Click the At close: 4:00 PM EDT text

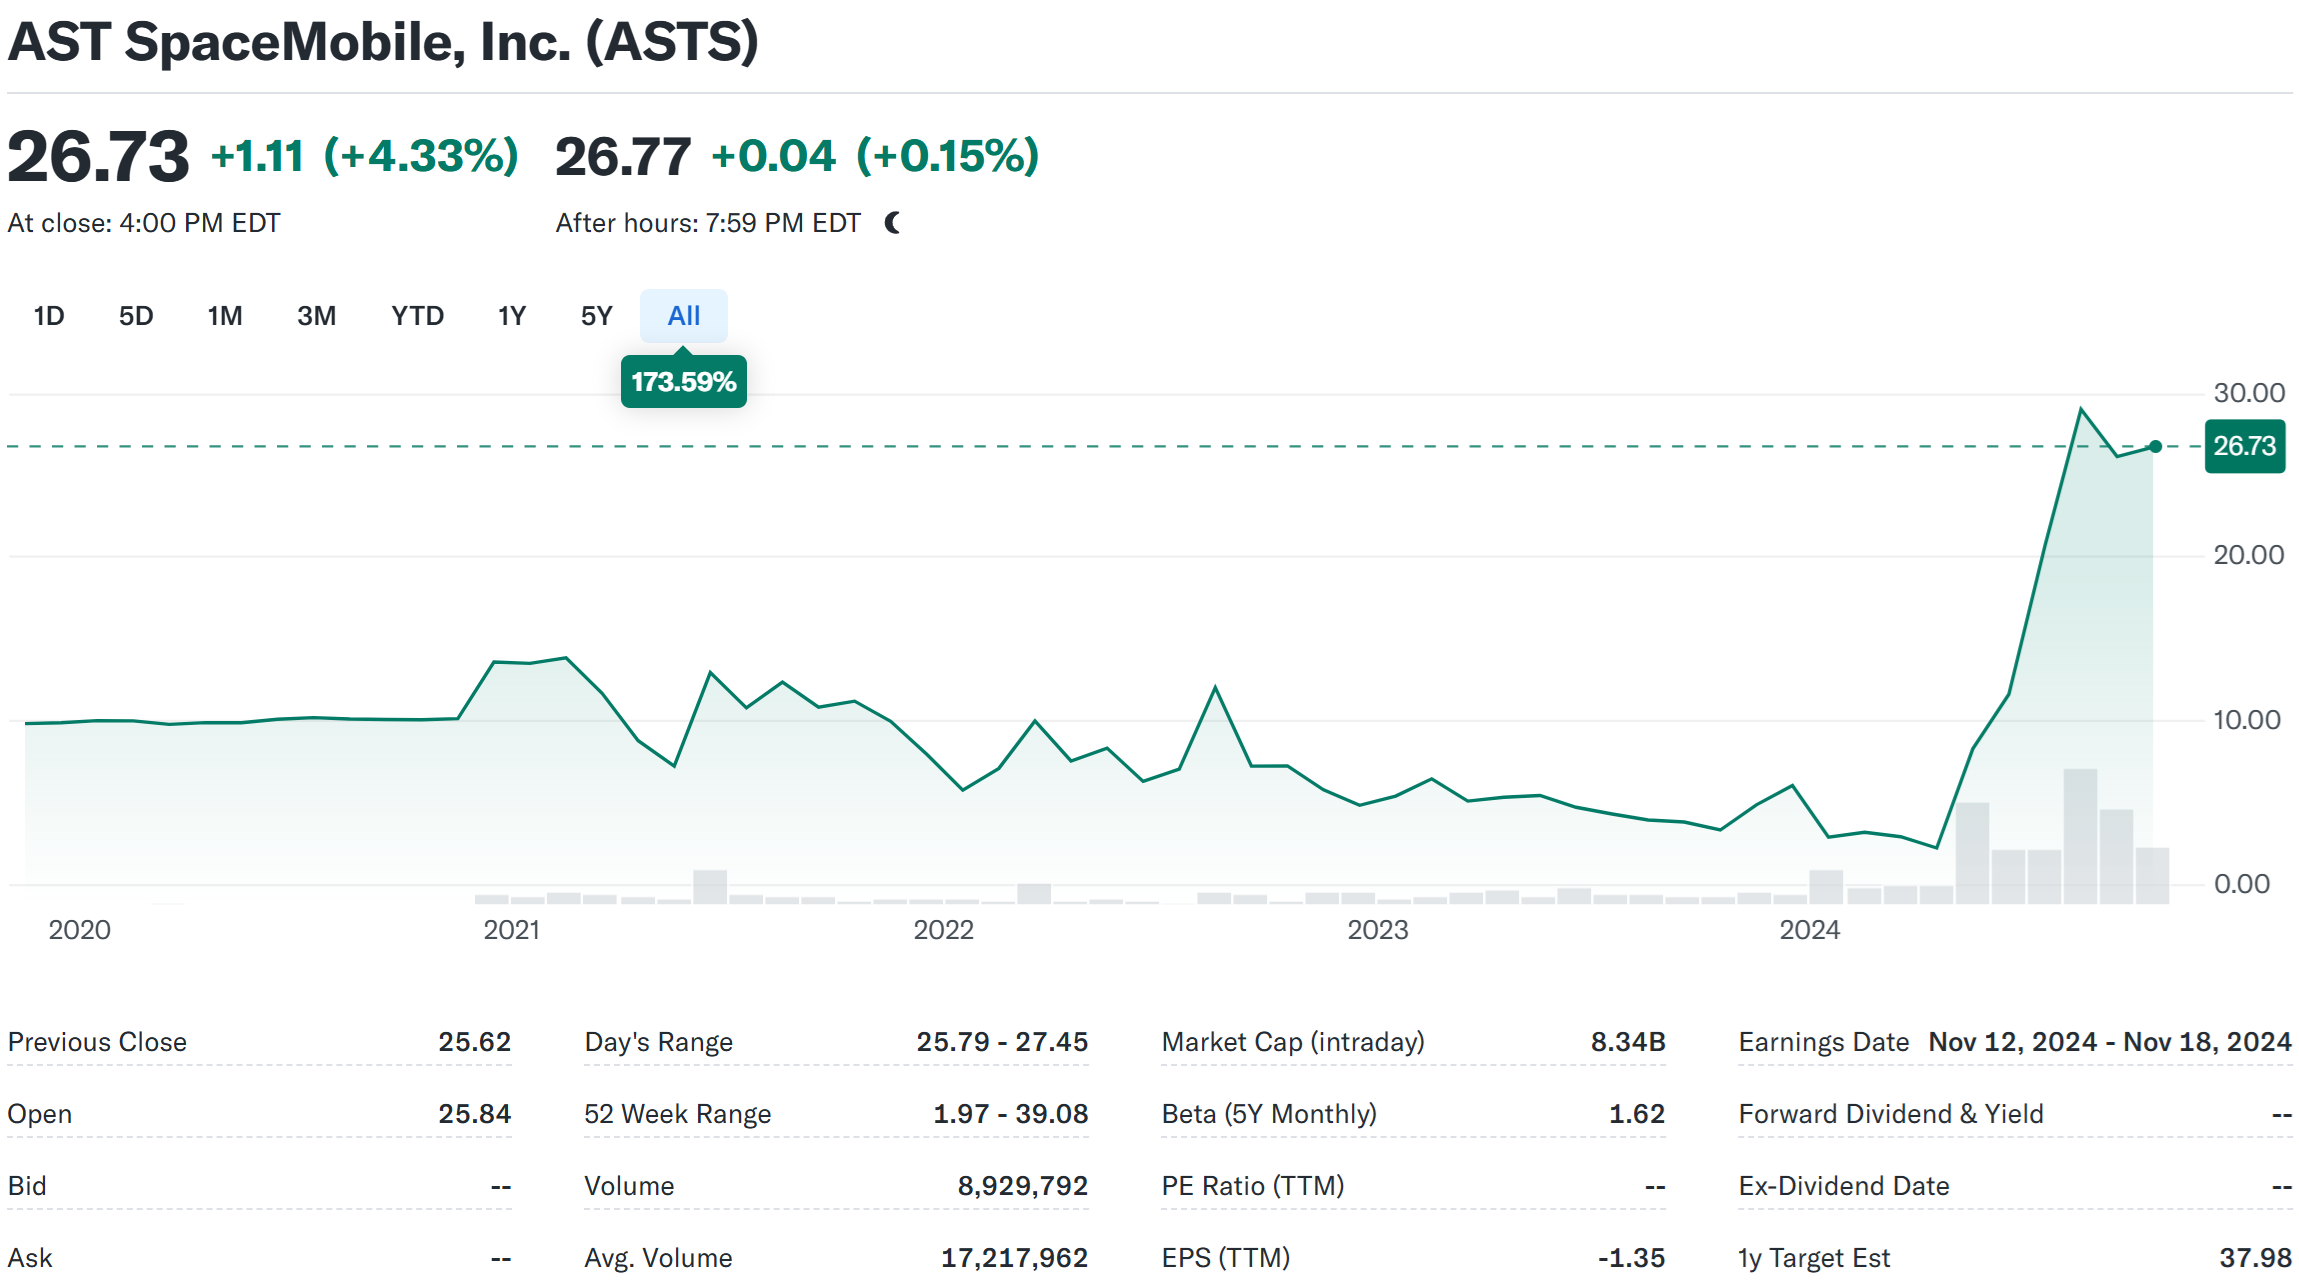click(144, 223)
